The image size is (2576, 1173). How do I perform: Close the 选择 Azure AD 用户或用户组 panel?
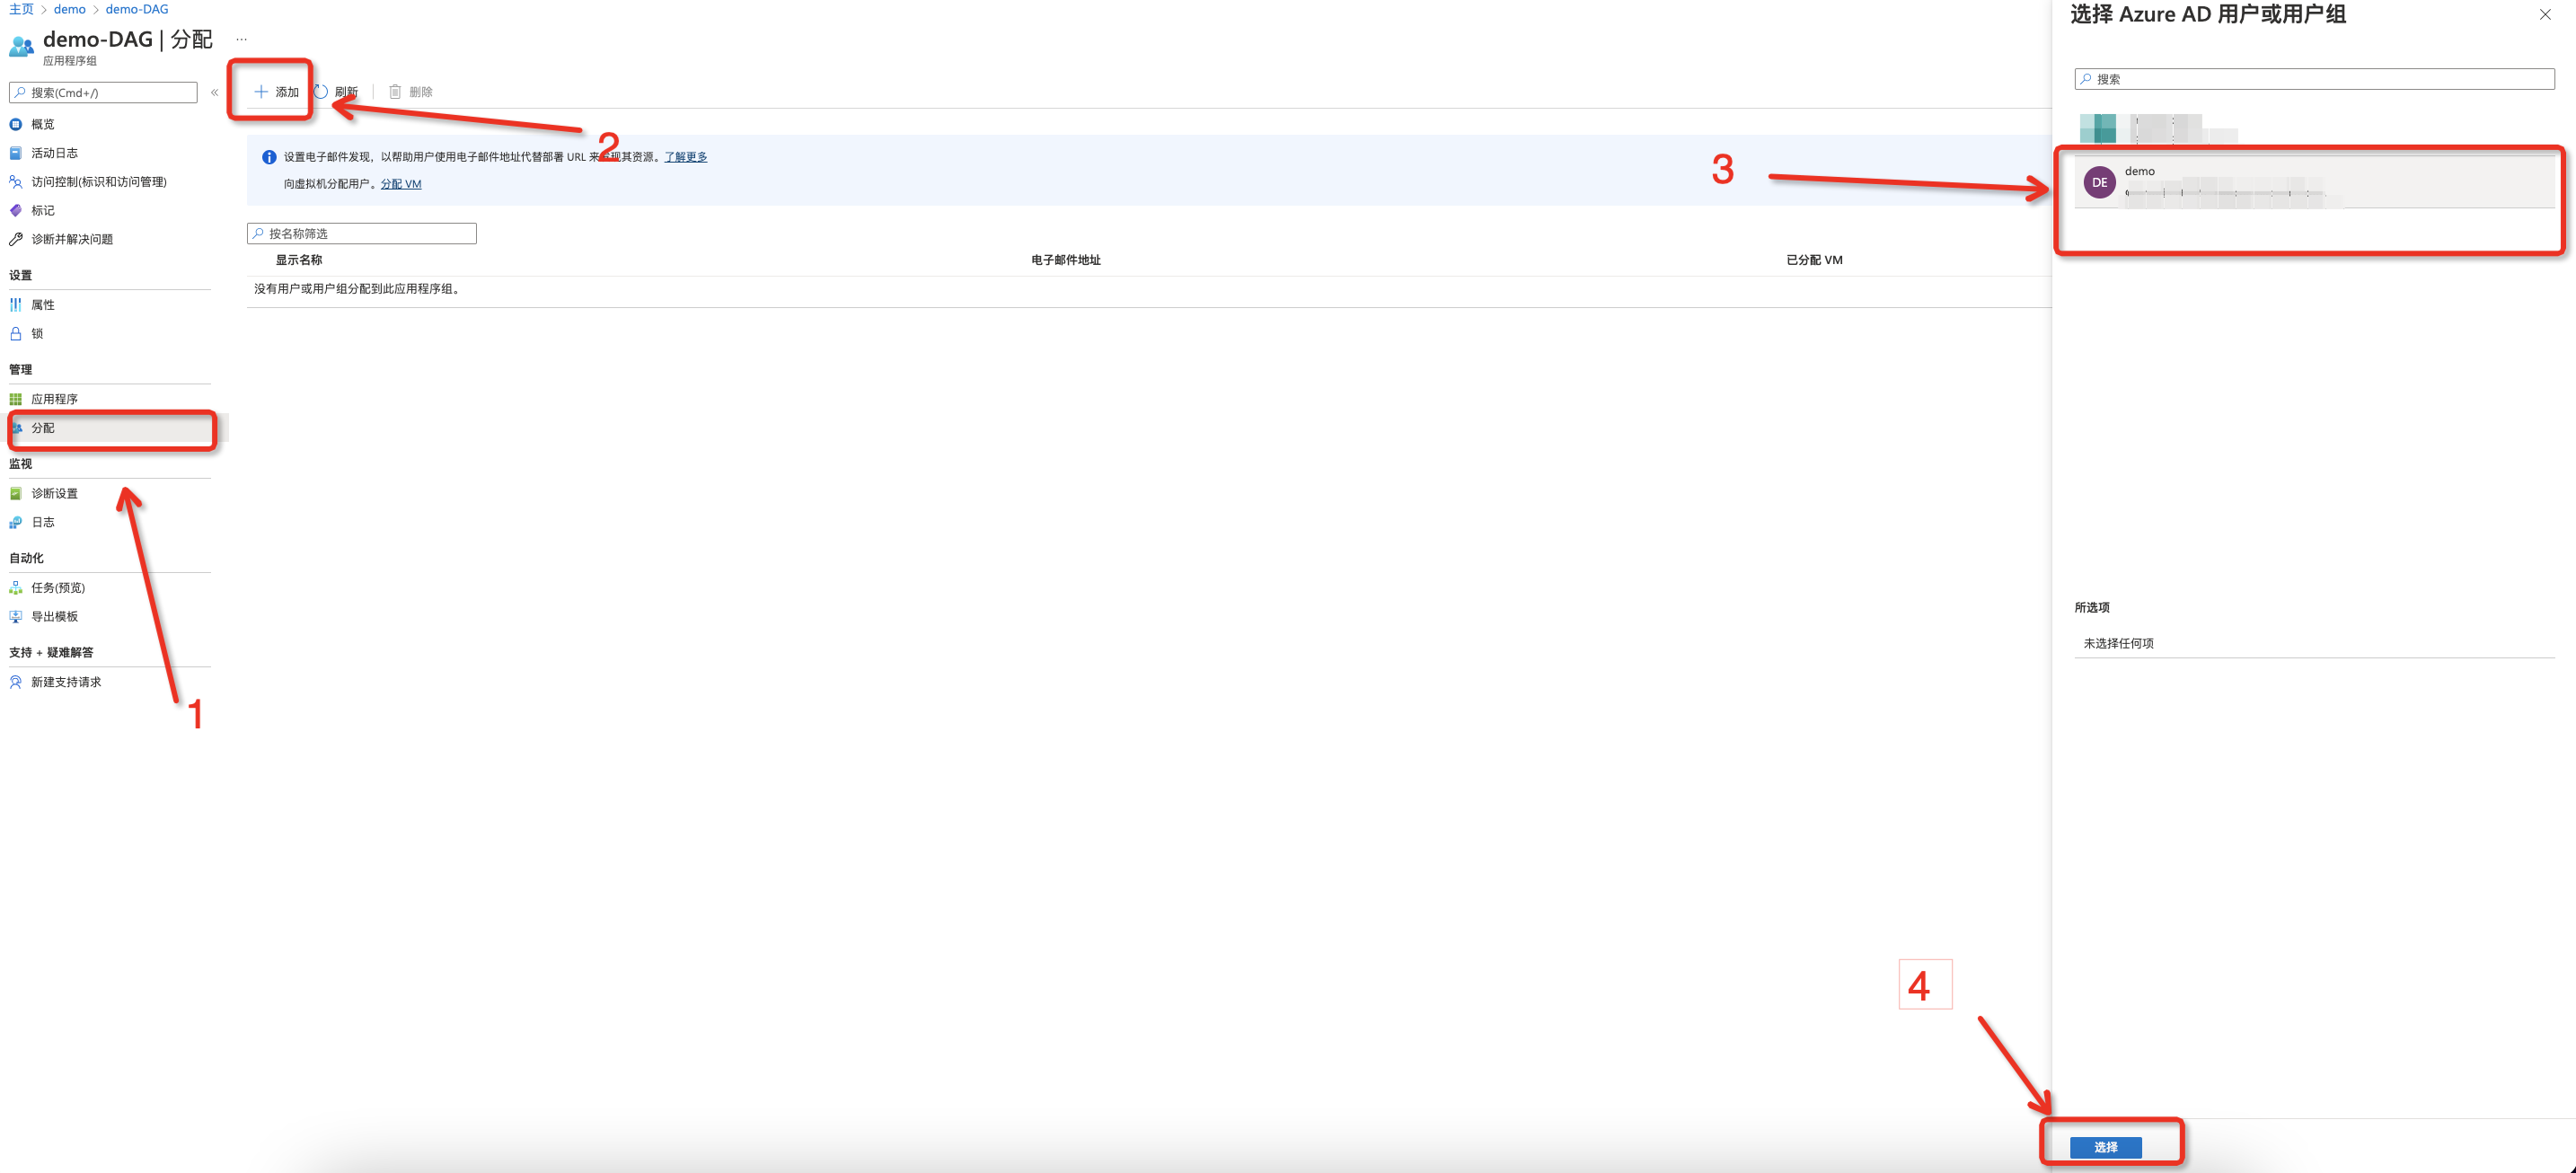2545,14
